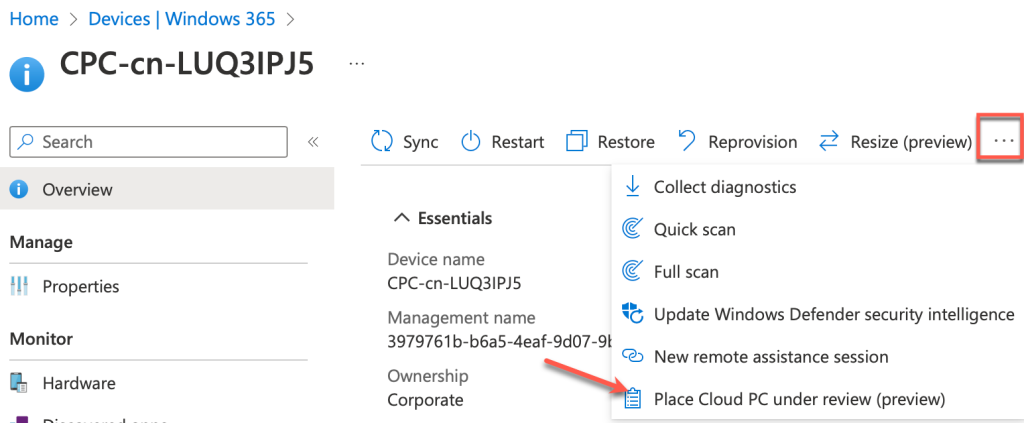Click the Restore button label
The image size is (1024, 423).
(626, 142)
